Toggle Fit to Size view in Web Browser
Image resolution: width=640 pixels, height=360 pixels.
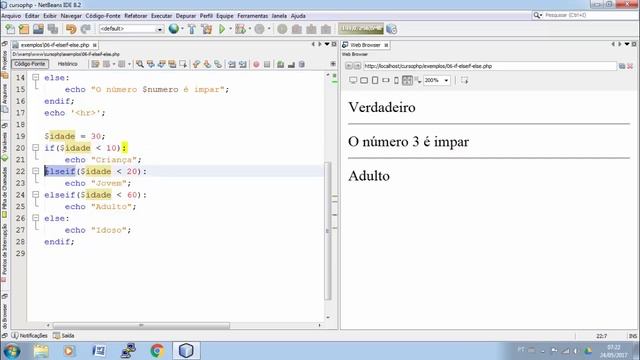pos(407,80)
